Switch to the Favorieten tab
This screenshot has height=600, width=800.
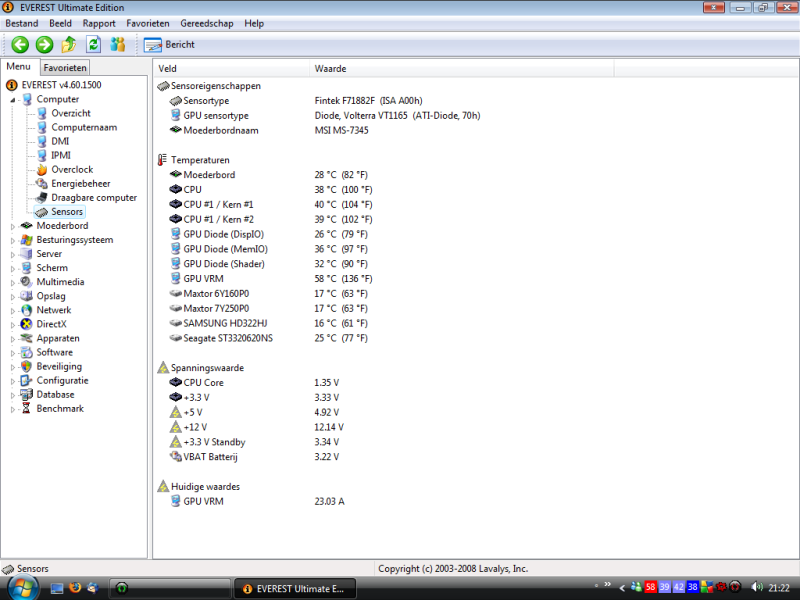tap(65, 68)
